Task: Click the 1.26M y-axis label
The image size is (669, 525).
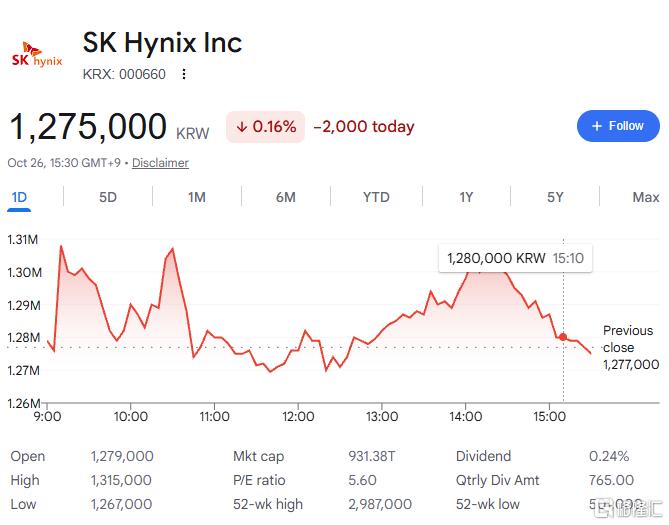Action: (23, 403)
